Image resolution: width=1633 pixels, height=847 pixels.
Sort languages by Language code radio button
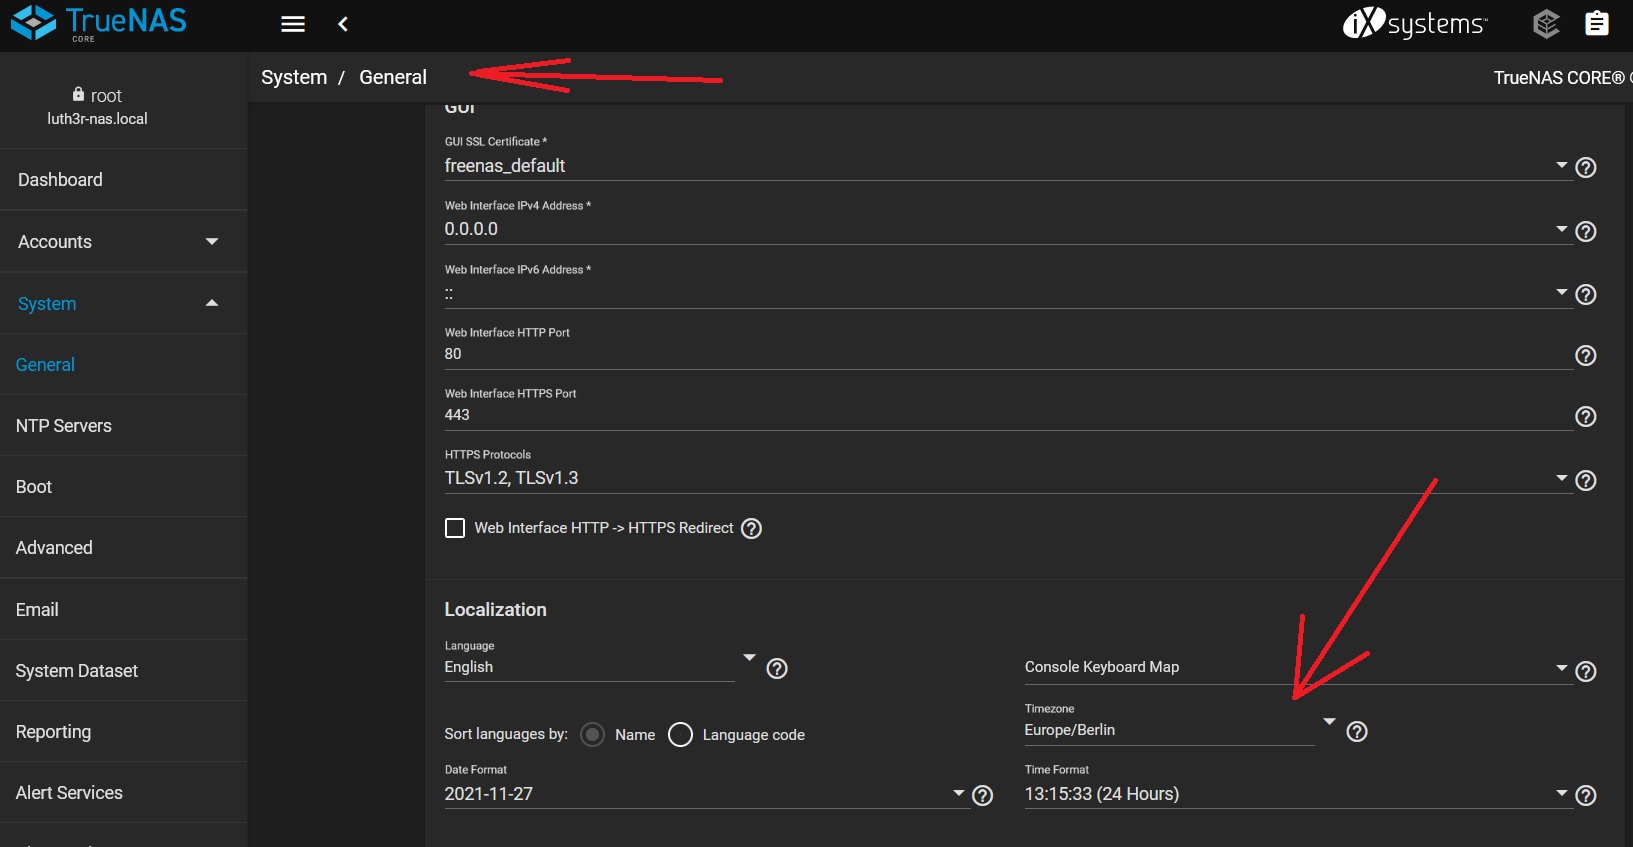pos(680,735)
